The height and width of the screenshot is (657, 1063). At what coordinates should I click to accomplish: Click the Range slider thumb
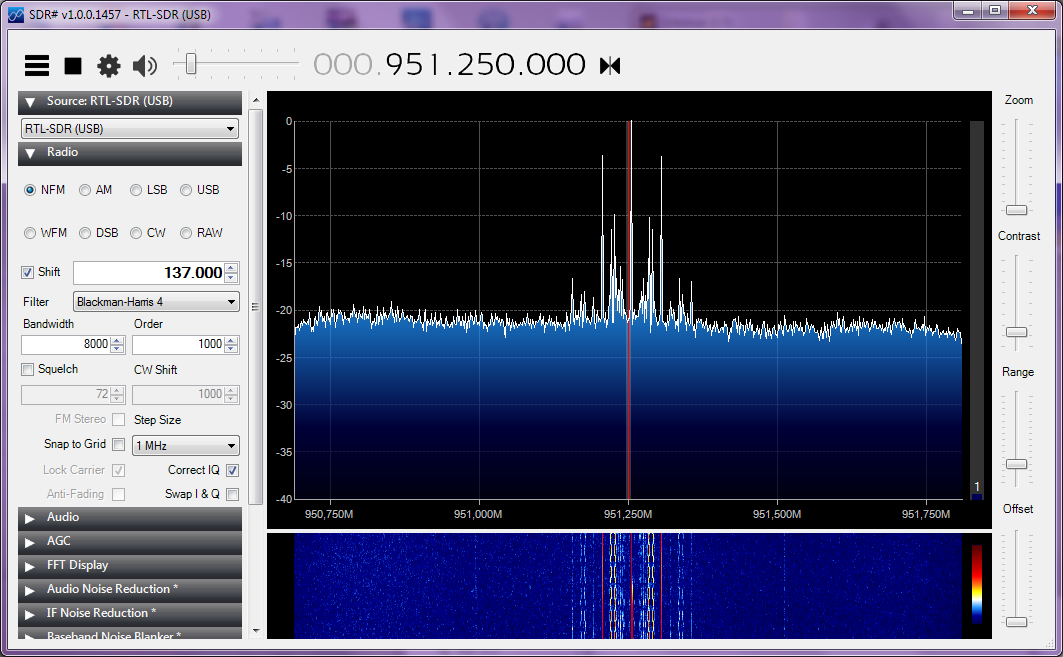[1016, 464]
